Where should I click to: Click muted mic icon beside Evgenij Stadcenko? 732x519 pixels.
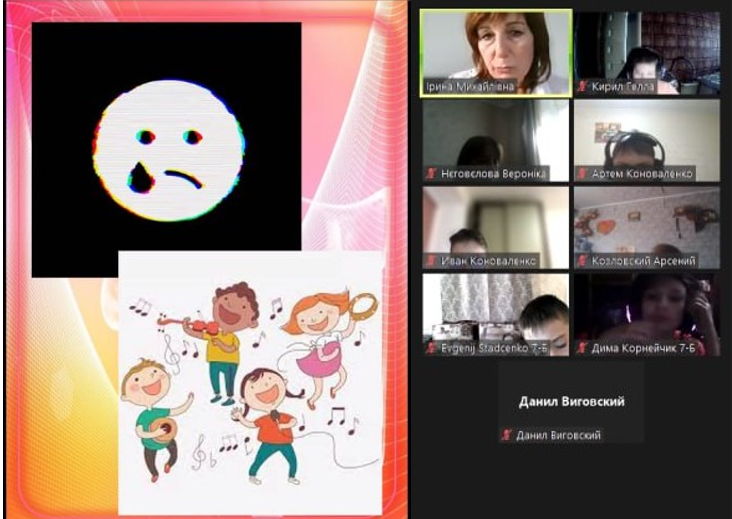pos(431,348)
